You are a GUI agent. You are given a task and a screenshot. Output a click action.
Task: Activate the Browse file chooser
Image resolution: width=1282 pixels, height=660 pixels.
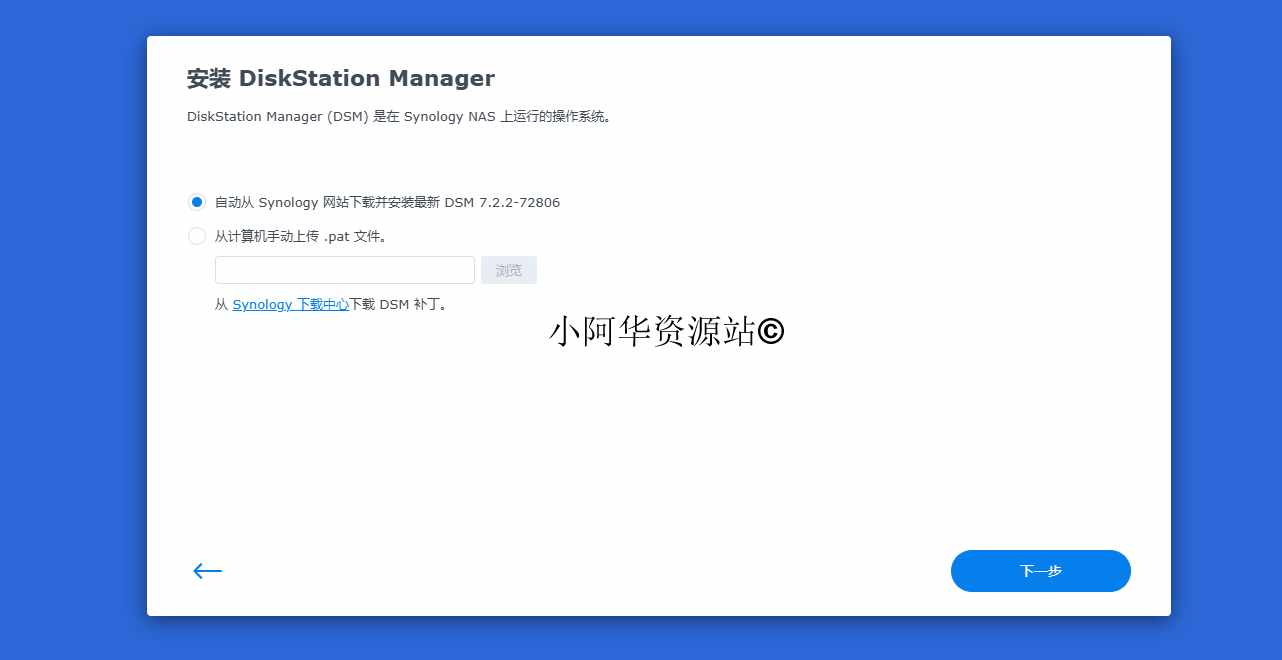pyautogui.click(x=508, y=269)
